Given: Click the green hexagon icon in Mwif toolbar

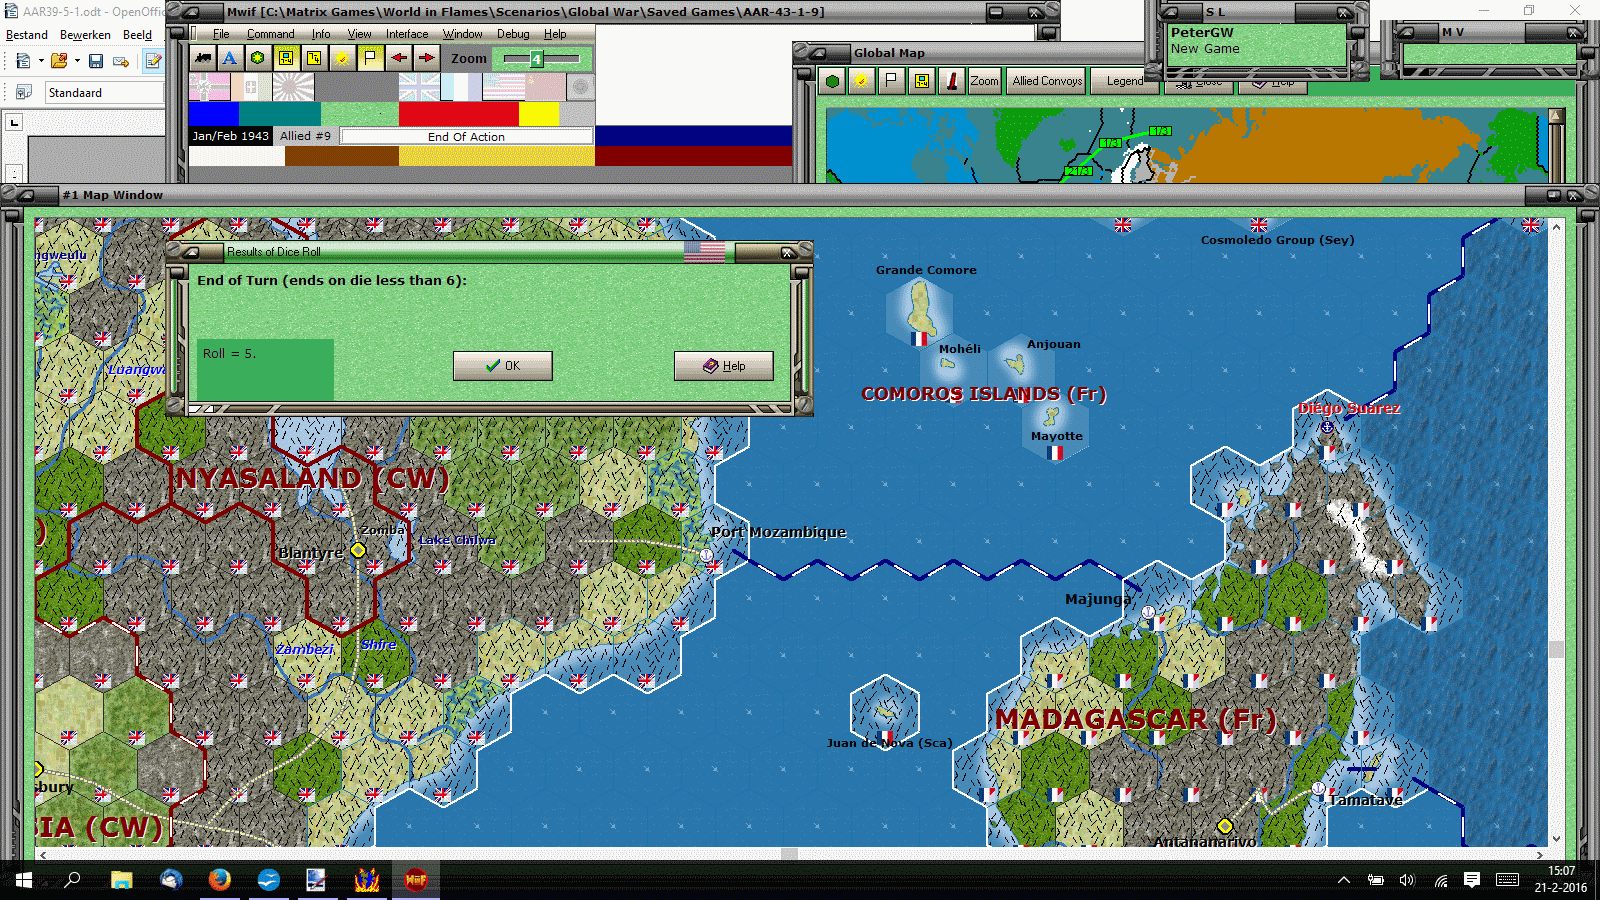Looking at the screenshot, I should [x=258, y=58].
